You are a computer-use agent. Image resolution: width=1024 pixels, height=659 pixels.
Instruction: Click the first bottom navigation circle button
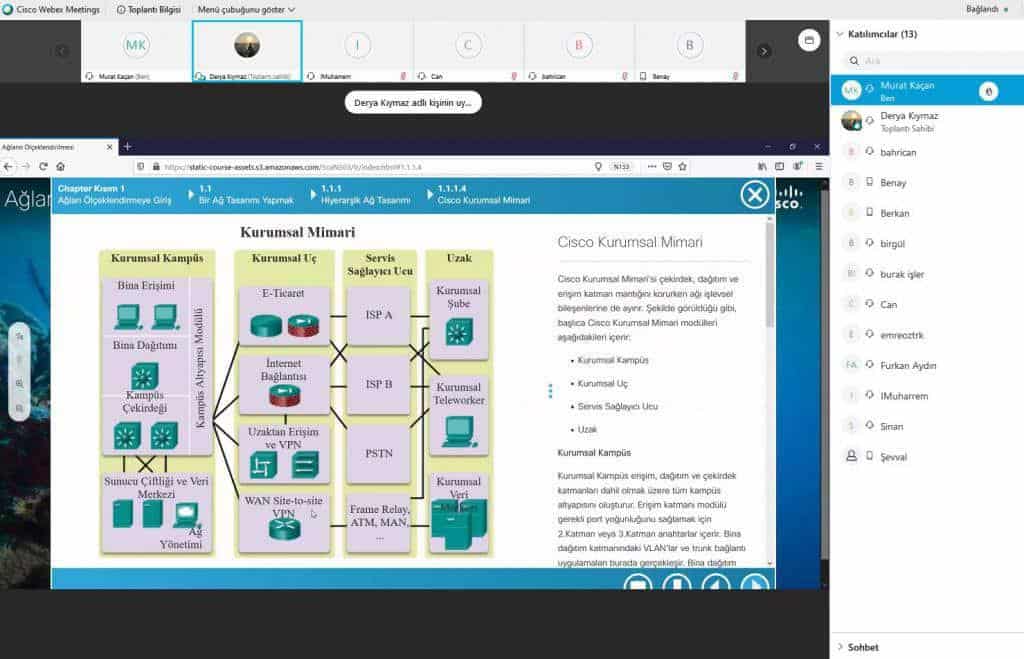[x=638, y=583]
